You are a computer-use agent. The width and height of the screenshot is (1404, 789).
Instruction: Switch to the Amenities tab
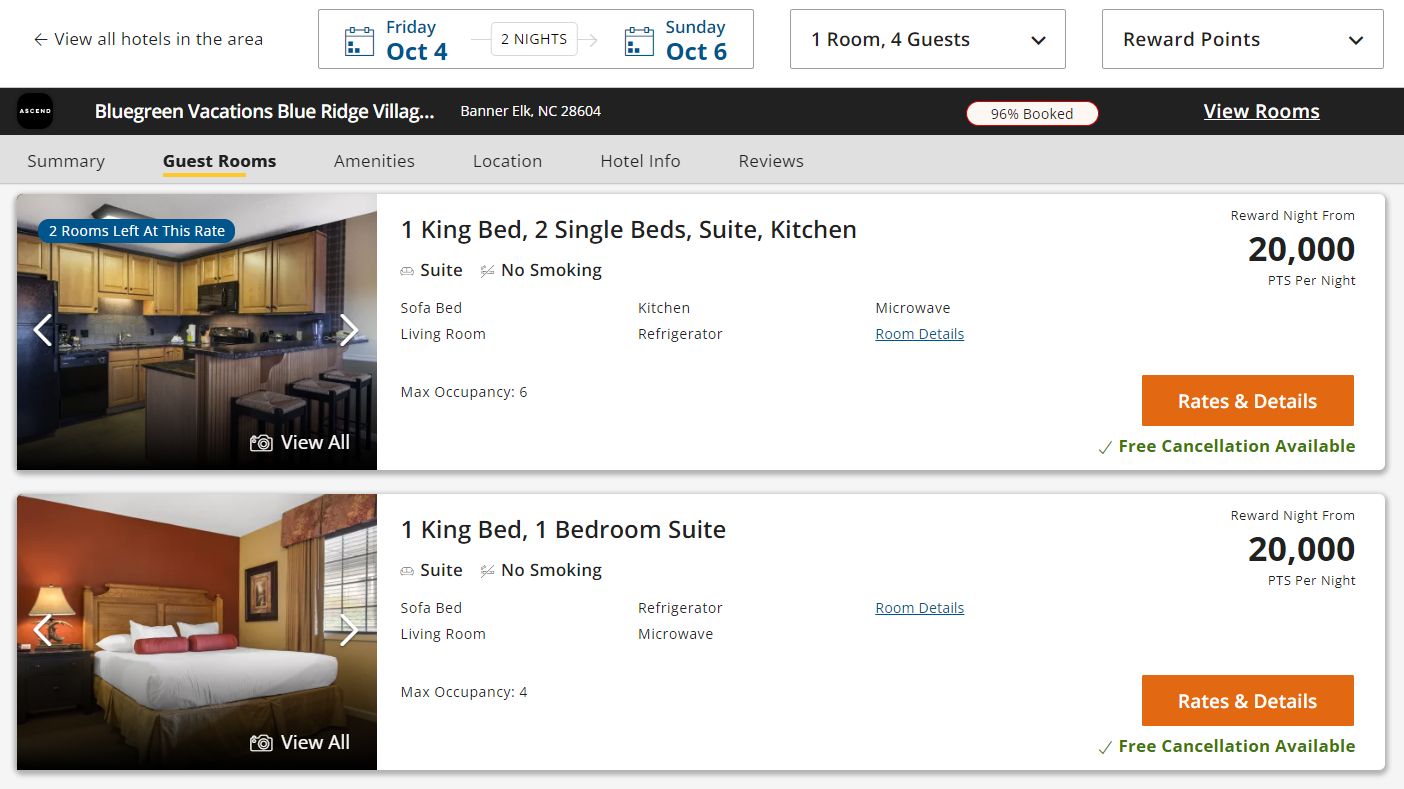(x=374, y=161)
